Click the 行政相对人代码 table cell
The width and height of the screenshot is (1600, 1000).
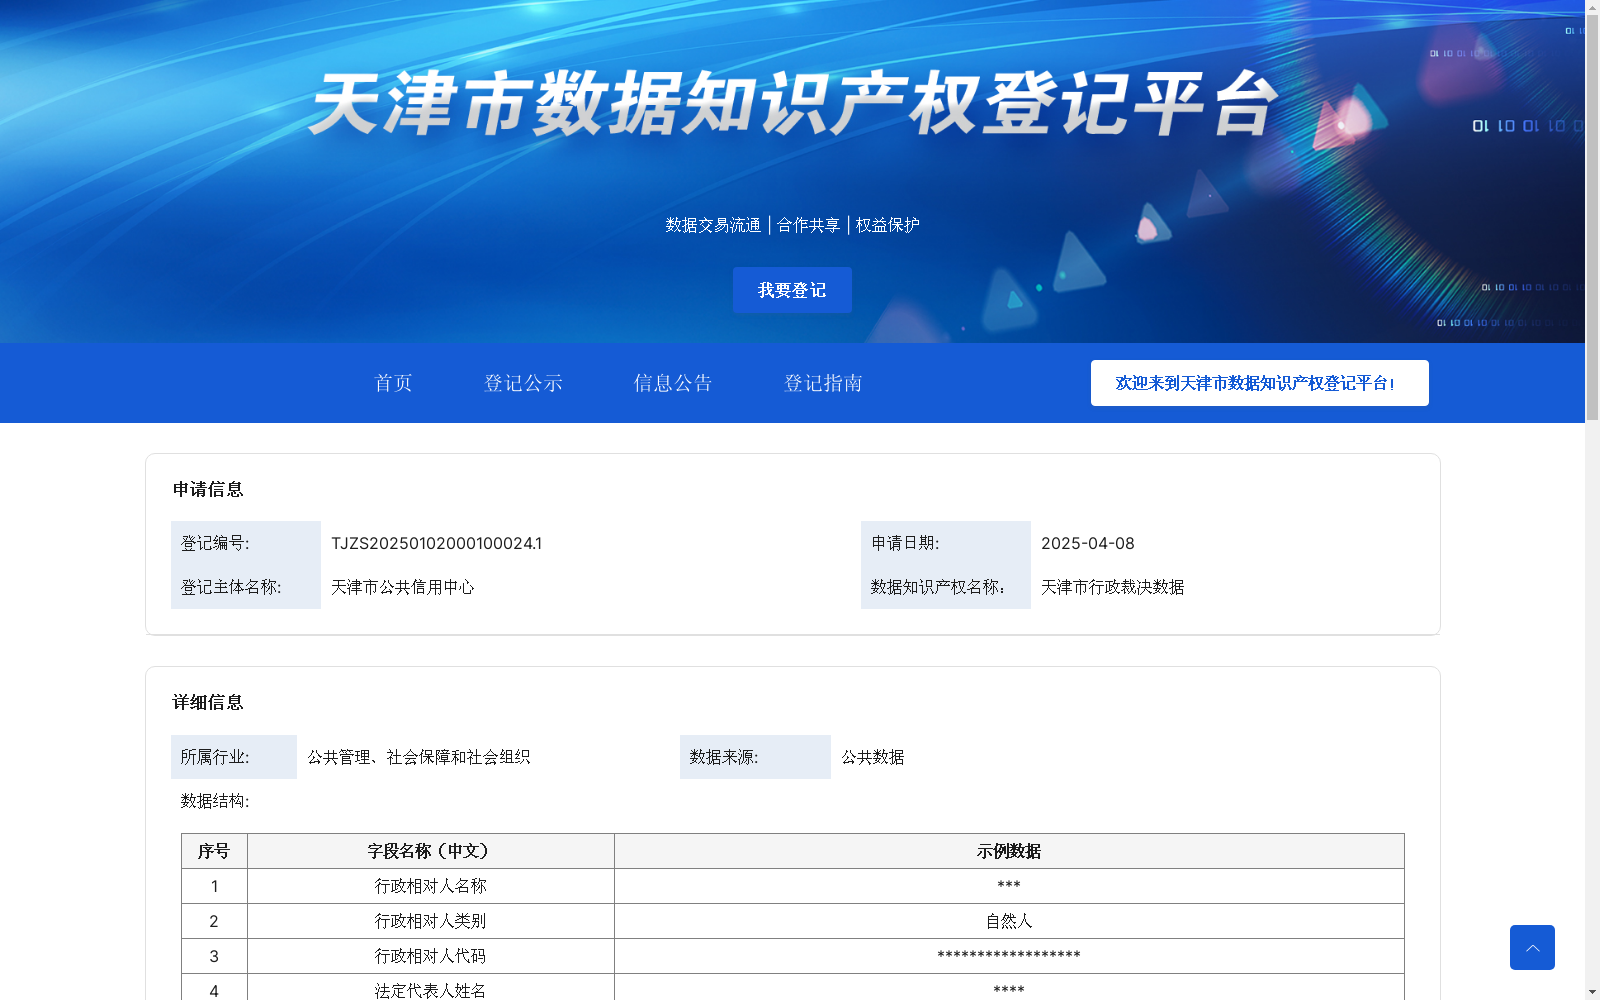[x=431, y=956]
